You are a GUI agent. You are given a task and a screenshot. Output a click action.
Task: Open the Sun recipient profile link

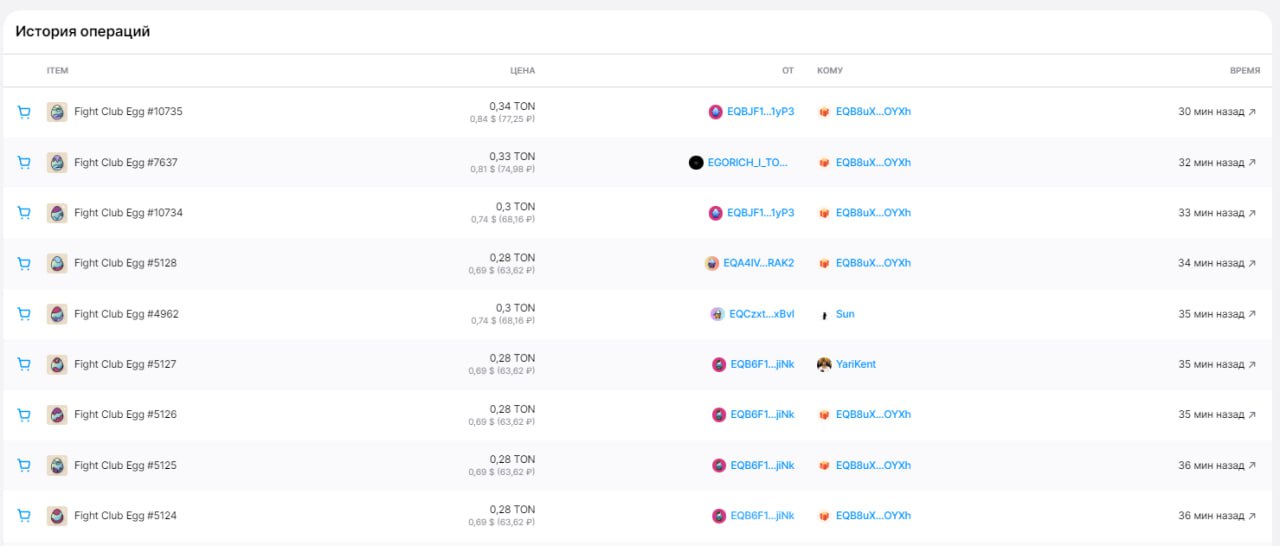[x=845, y=314]
